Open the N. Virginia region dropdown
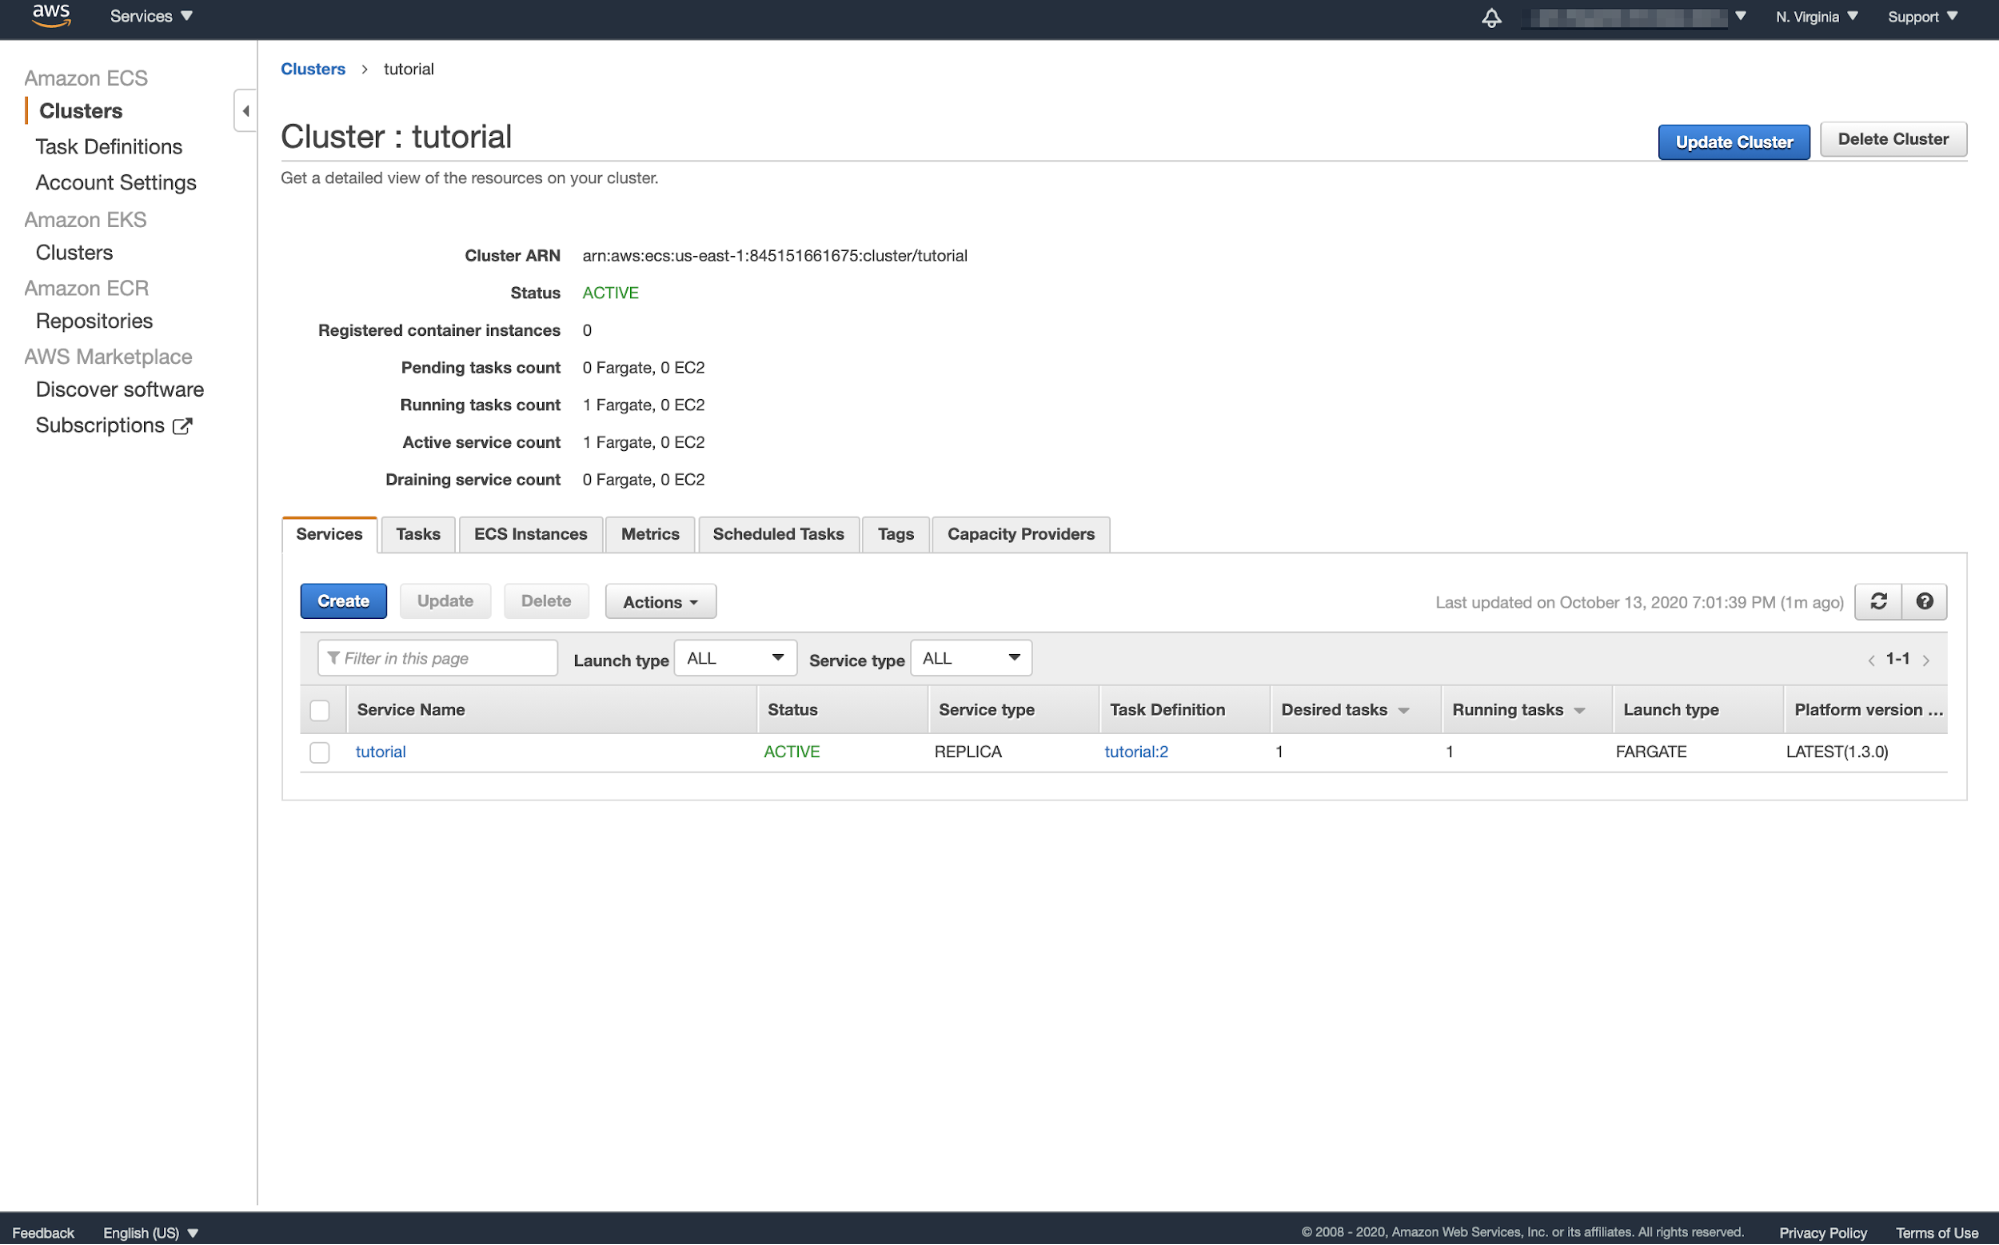The image size is (1999, 1245). [x=1816, y=17]
